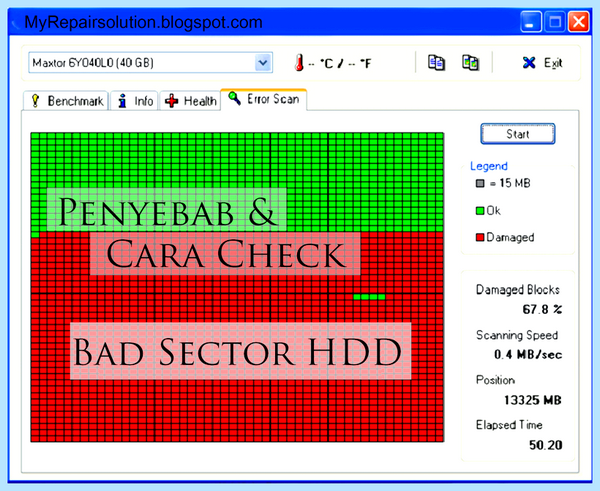Open the Info tab
This screenshot has width=600, height=491.
point(134,101)
